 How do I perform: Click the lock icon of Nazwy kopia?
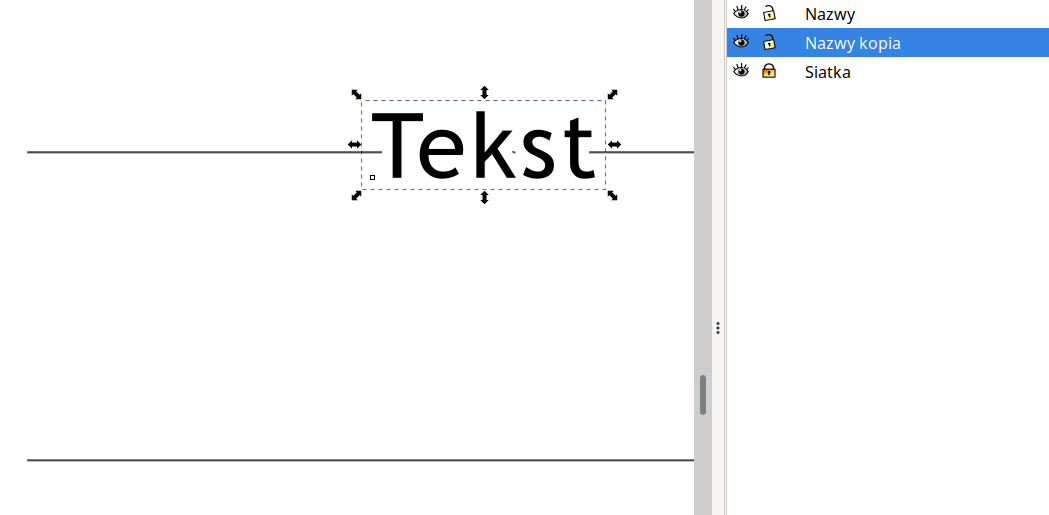click(769, 42)
